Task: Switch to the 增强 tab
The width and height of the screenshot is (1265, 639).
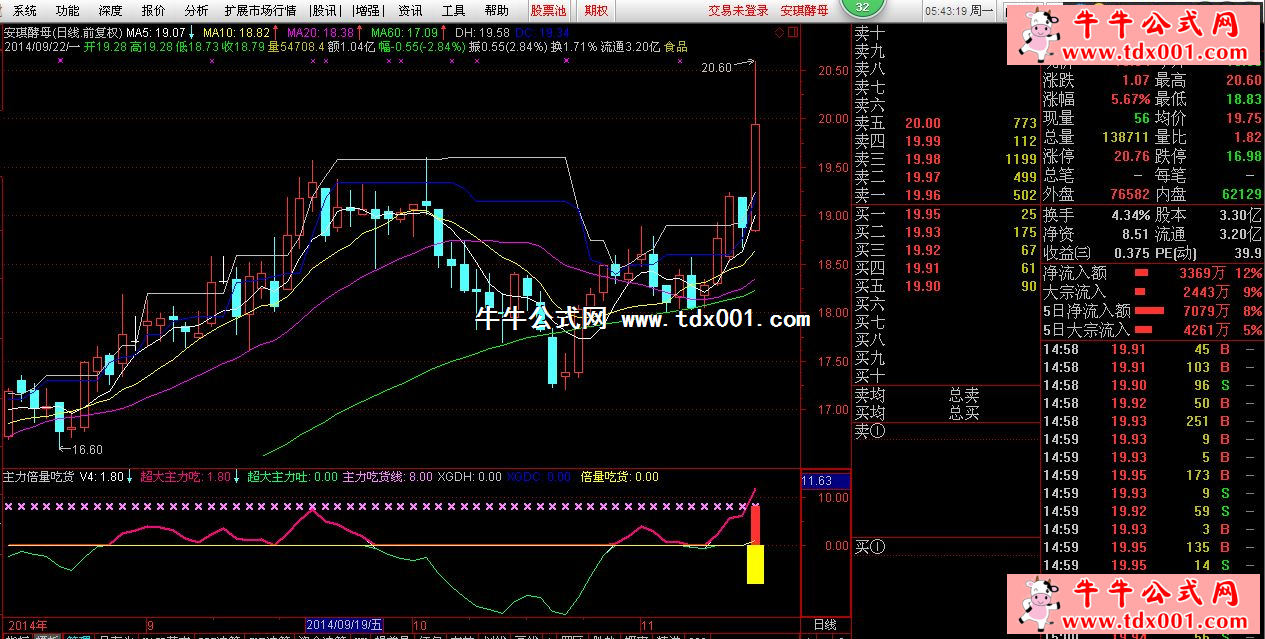Action: coord(367,10)
